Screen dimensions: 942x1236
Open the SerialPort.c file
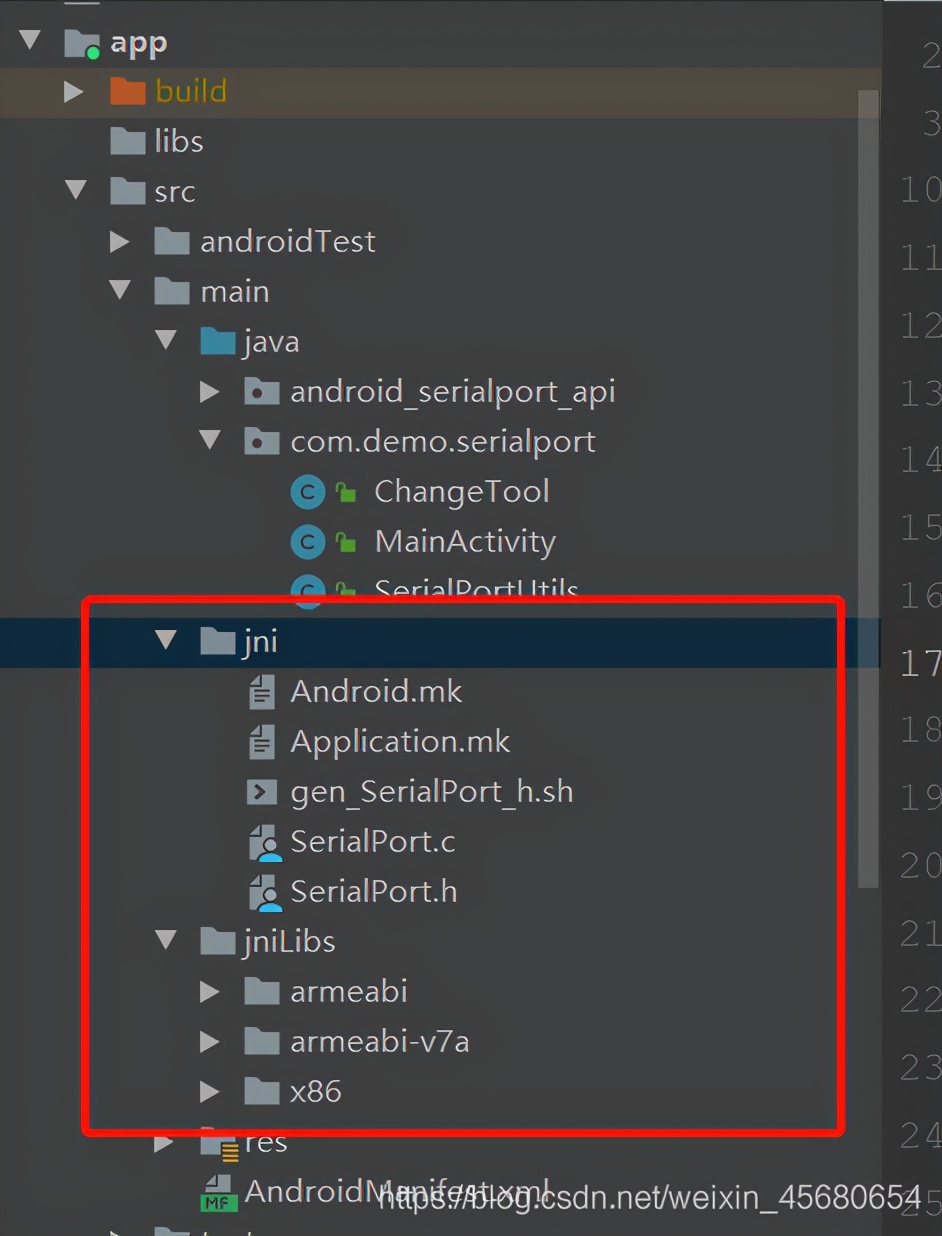(x=373, y=841)
